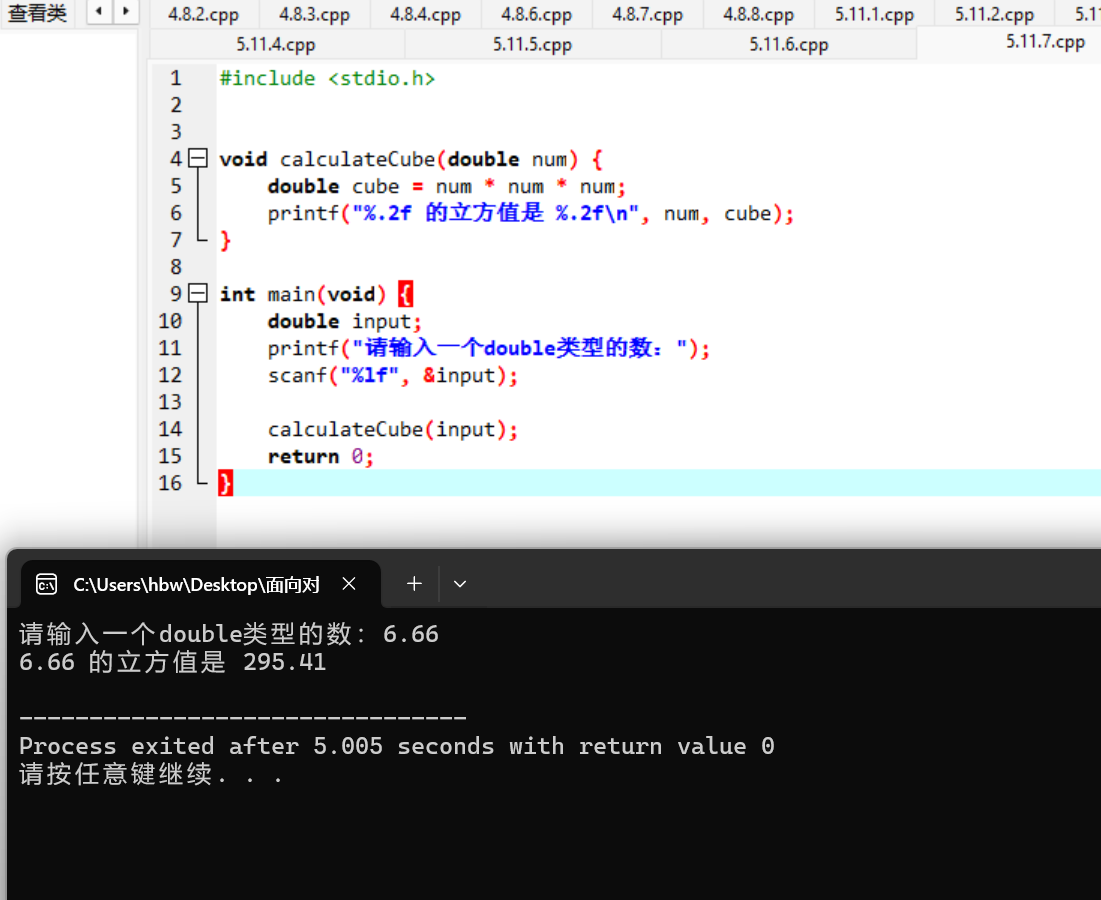Open the terminal profile dropdown chevron
The width and height of the screenshot is (1101, 900).
[460, 584]
